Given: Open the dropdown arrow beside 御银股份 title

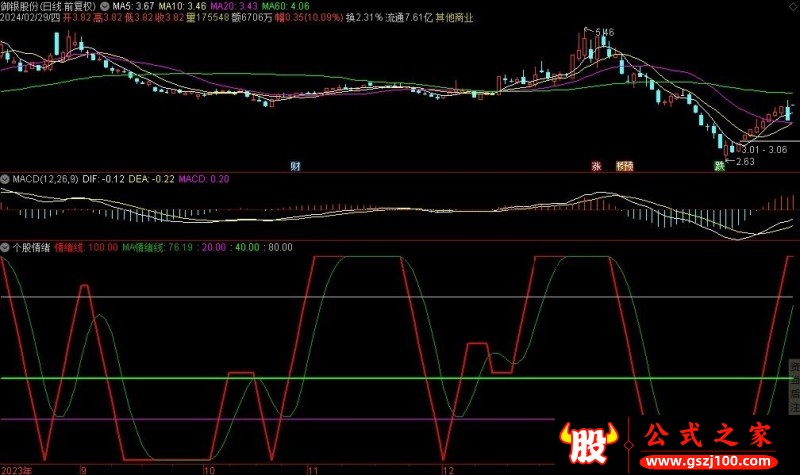Looking at the screenshot, I should 105,7.
